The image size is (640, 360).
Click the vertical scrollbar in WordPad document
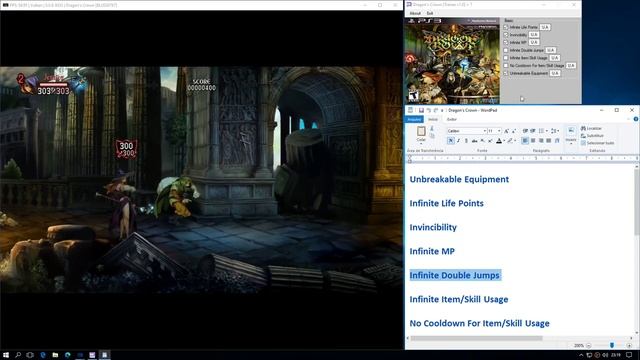(637, 202)
